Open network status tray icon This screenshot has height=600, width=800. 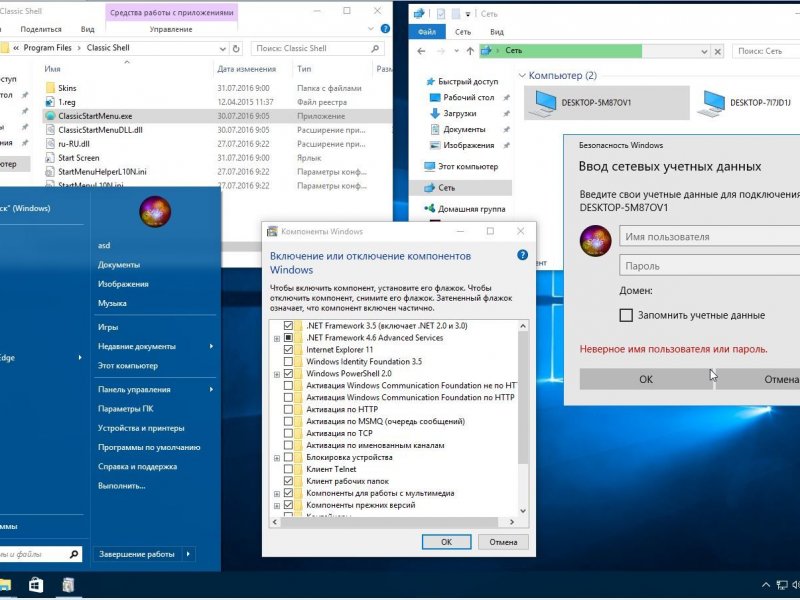click(782, 585)
